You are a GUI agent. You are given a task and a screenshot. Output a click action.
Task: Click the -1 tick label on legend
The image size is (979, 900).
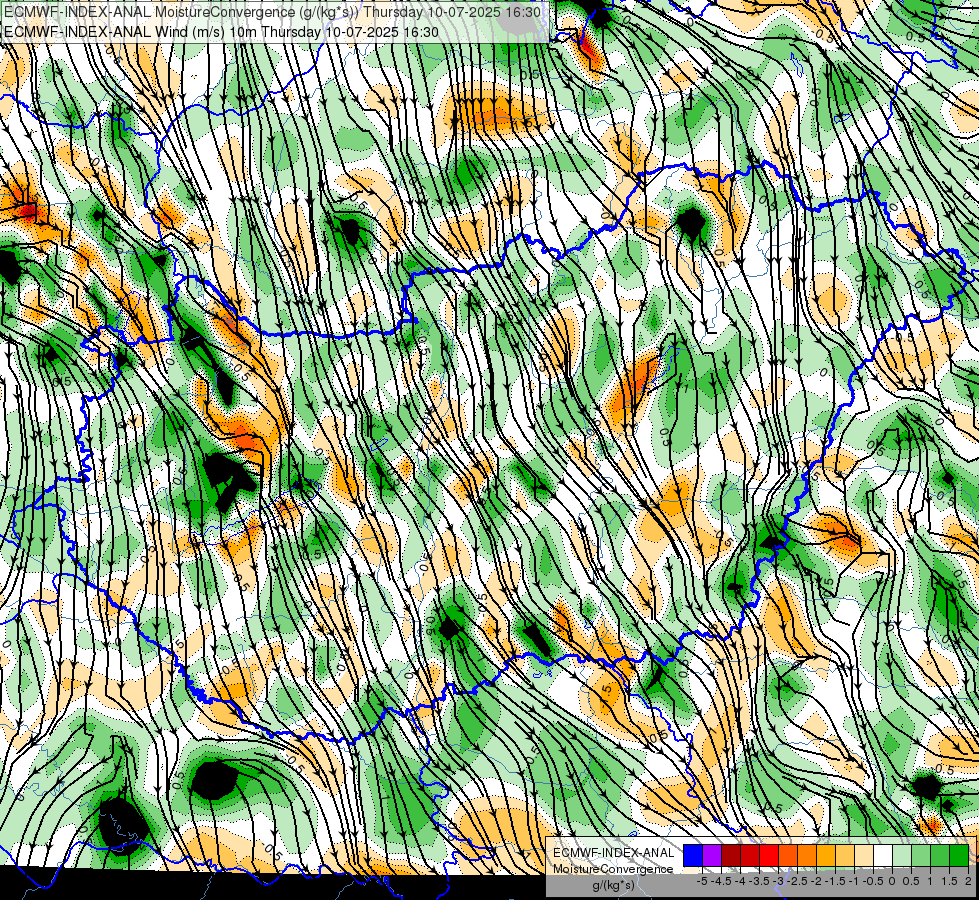click(854, 881)
